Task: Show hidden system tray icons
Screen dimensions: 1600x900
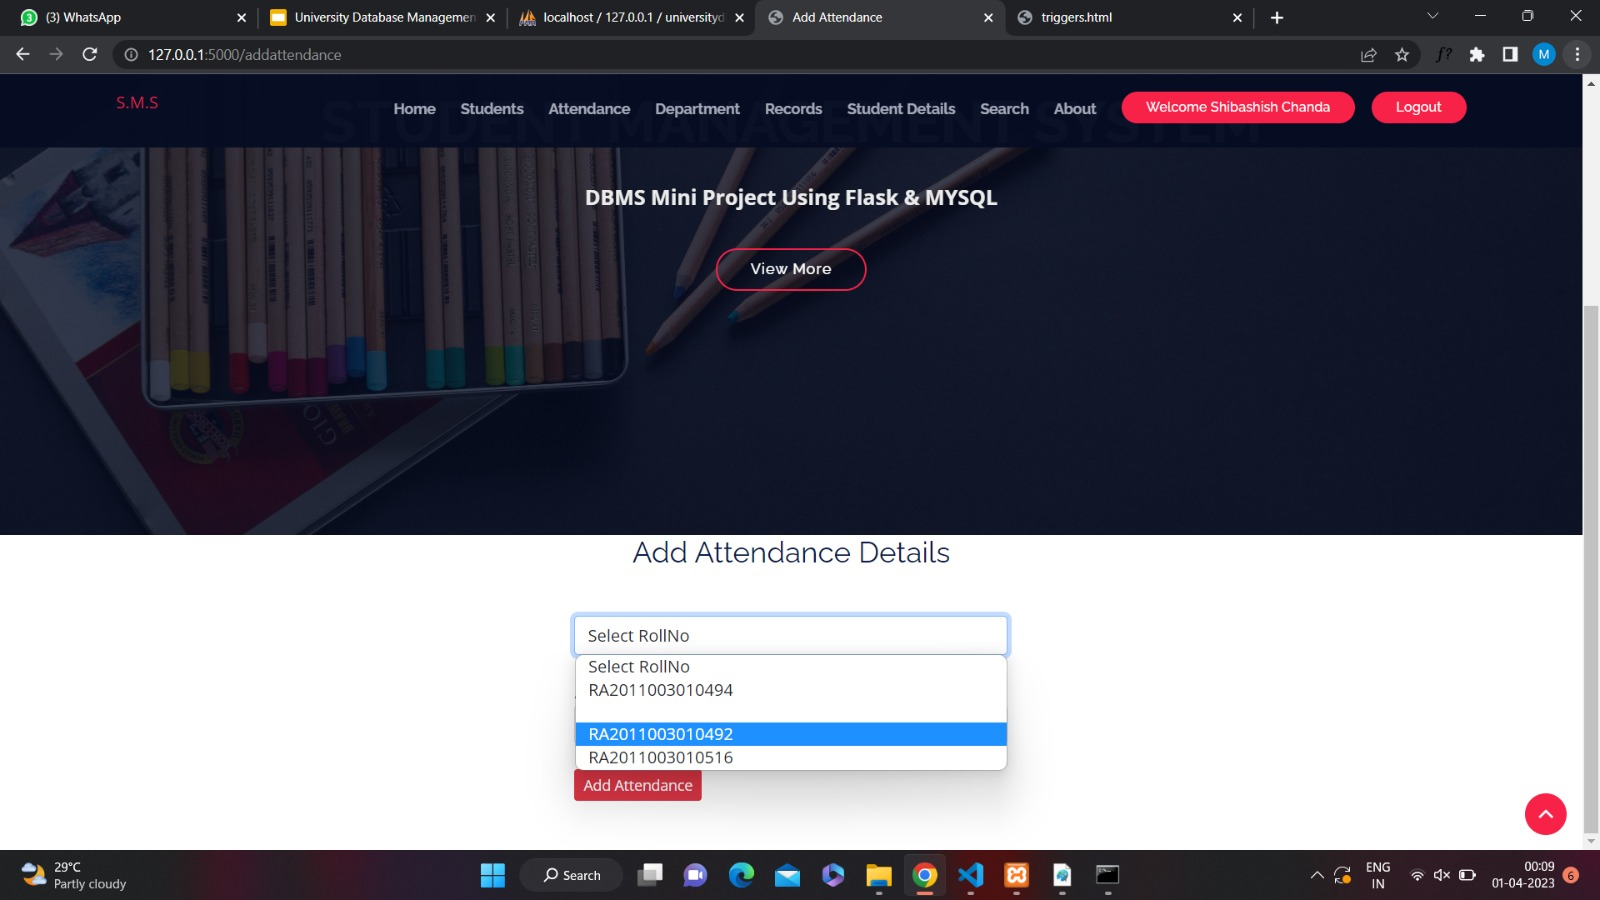Action: tap(1317, 875)
